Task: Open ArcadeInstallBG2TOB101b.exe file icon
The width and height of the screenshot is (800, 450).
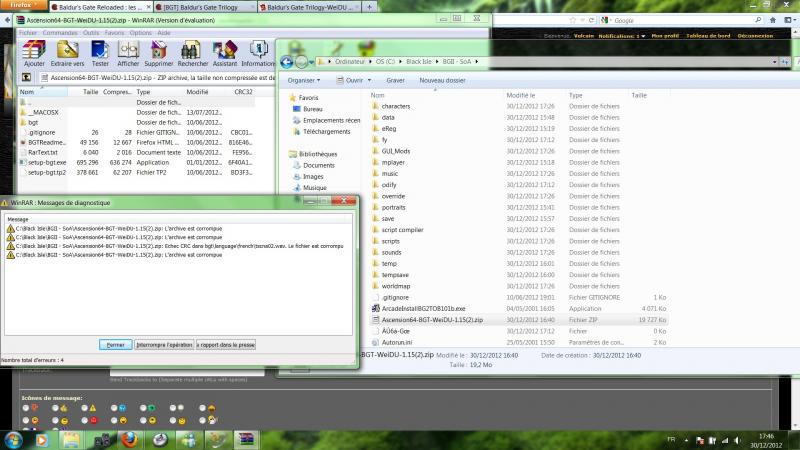Action: [376, 309]
